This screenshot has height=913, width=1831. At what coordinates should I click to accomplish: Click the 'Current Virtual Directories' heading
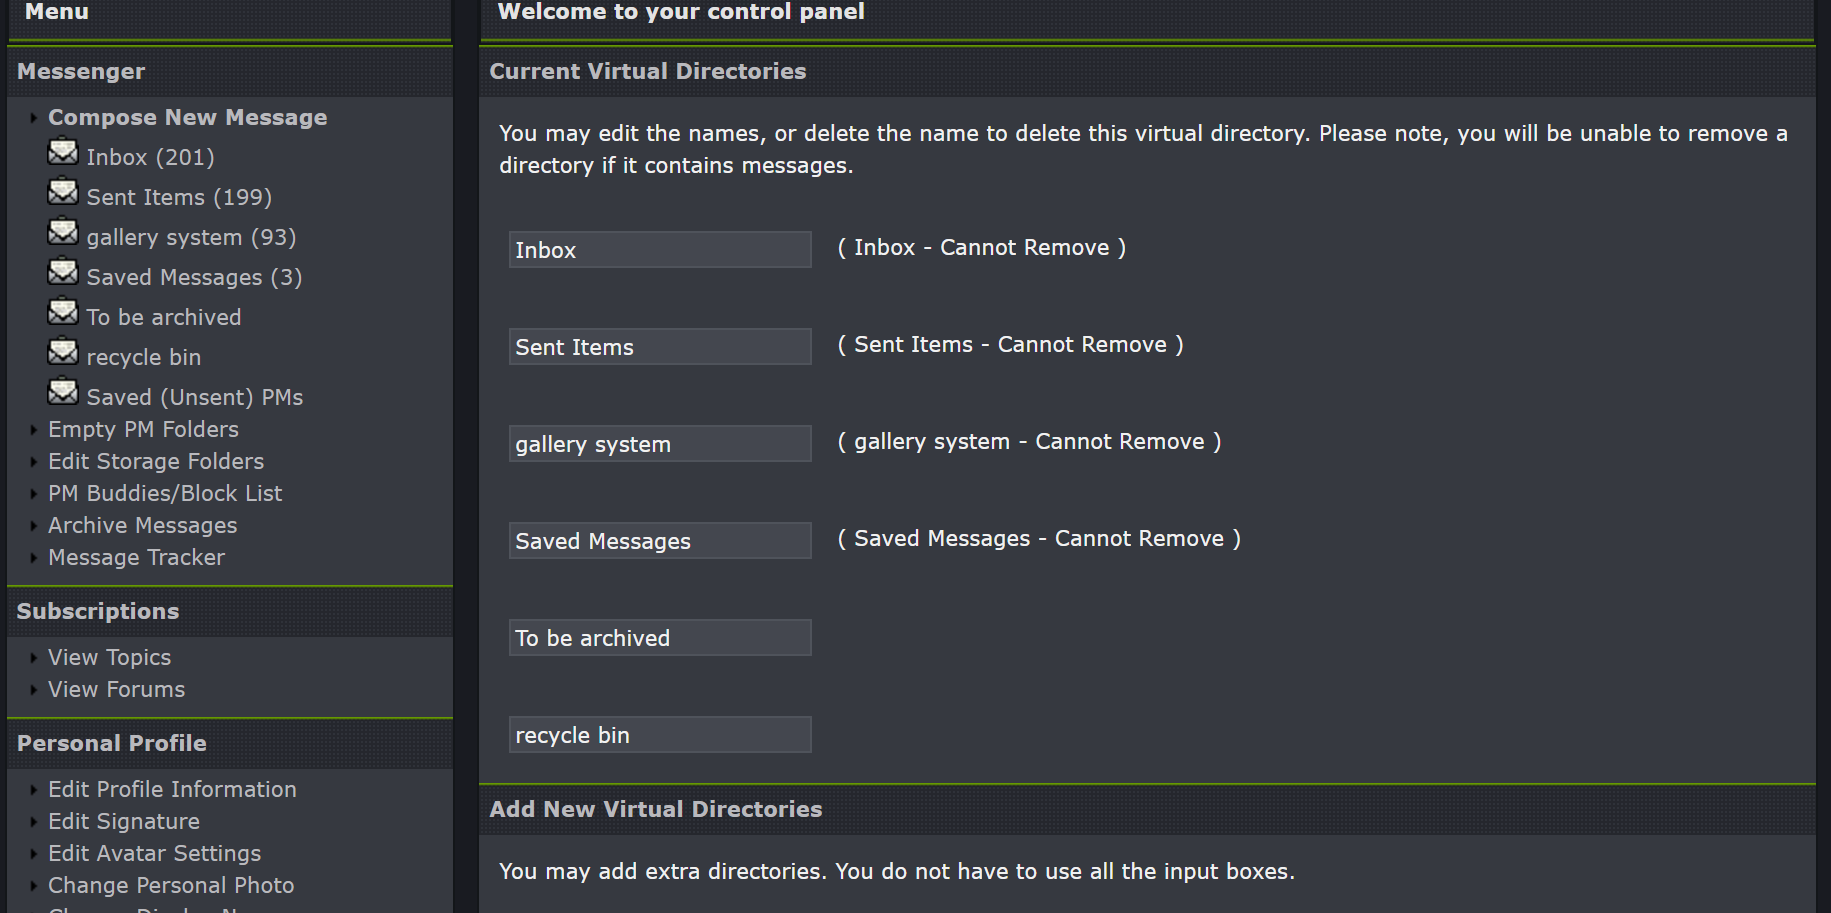pos(648,71)
